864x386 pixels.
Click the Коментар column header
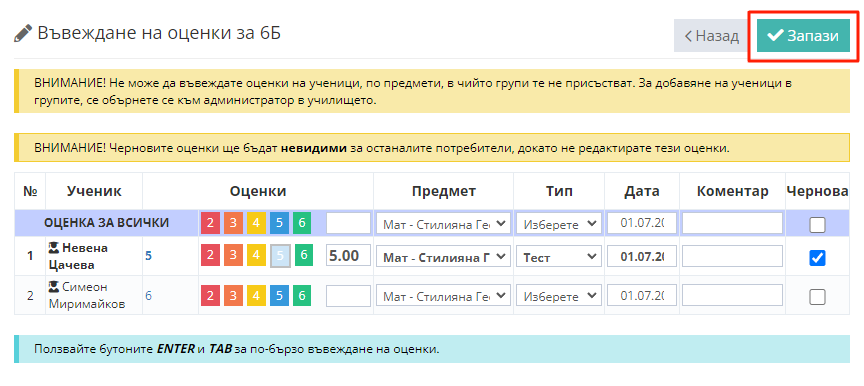(732, 192)
